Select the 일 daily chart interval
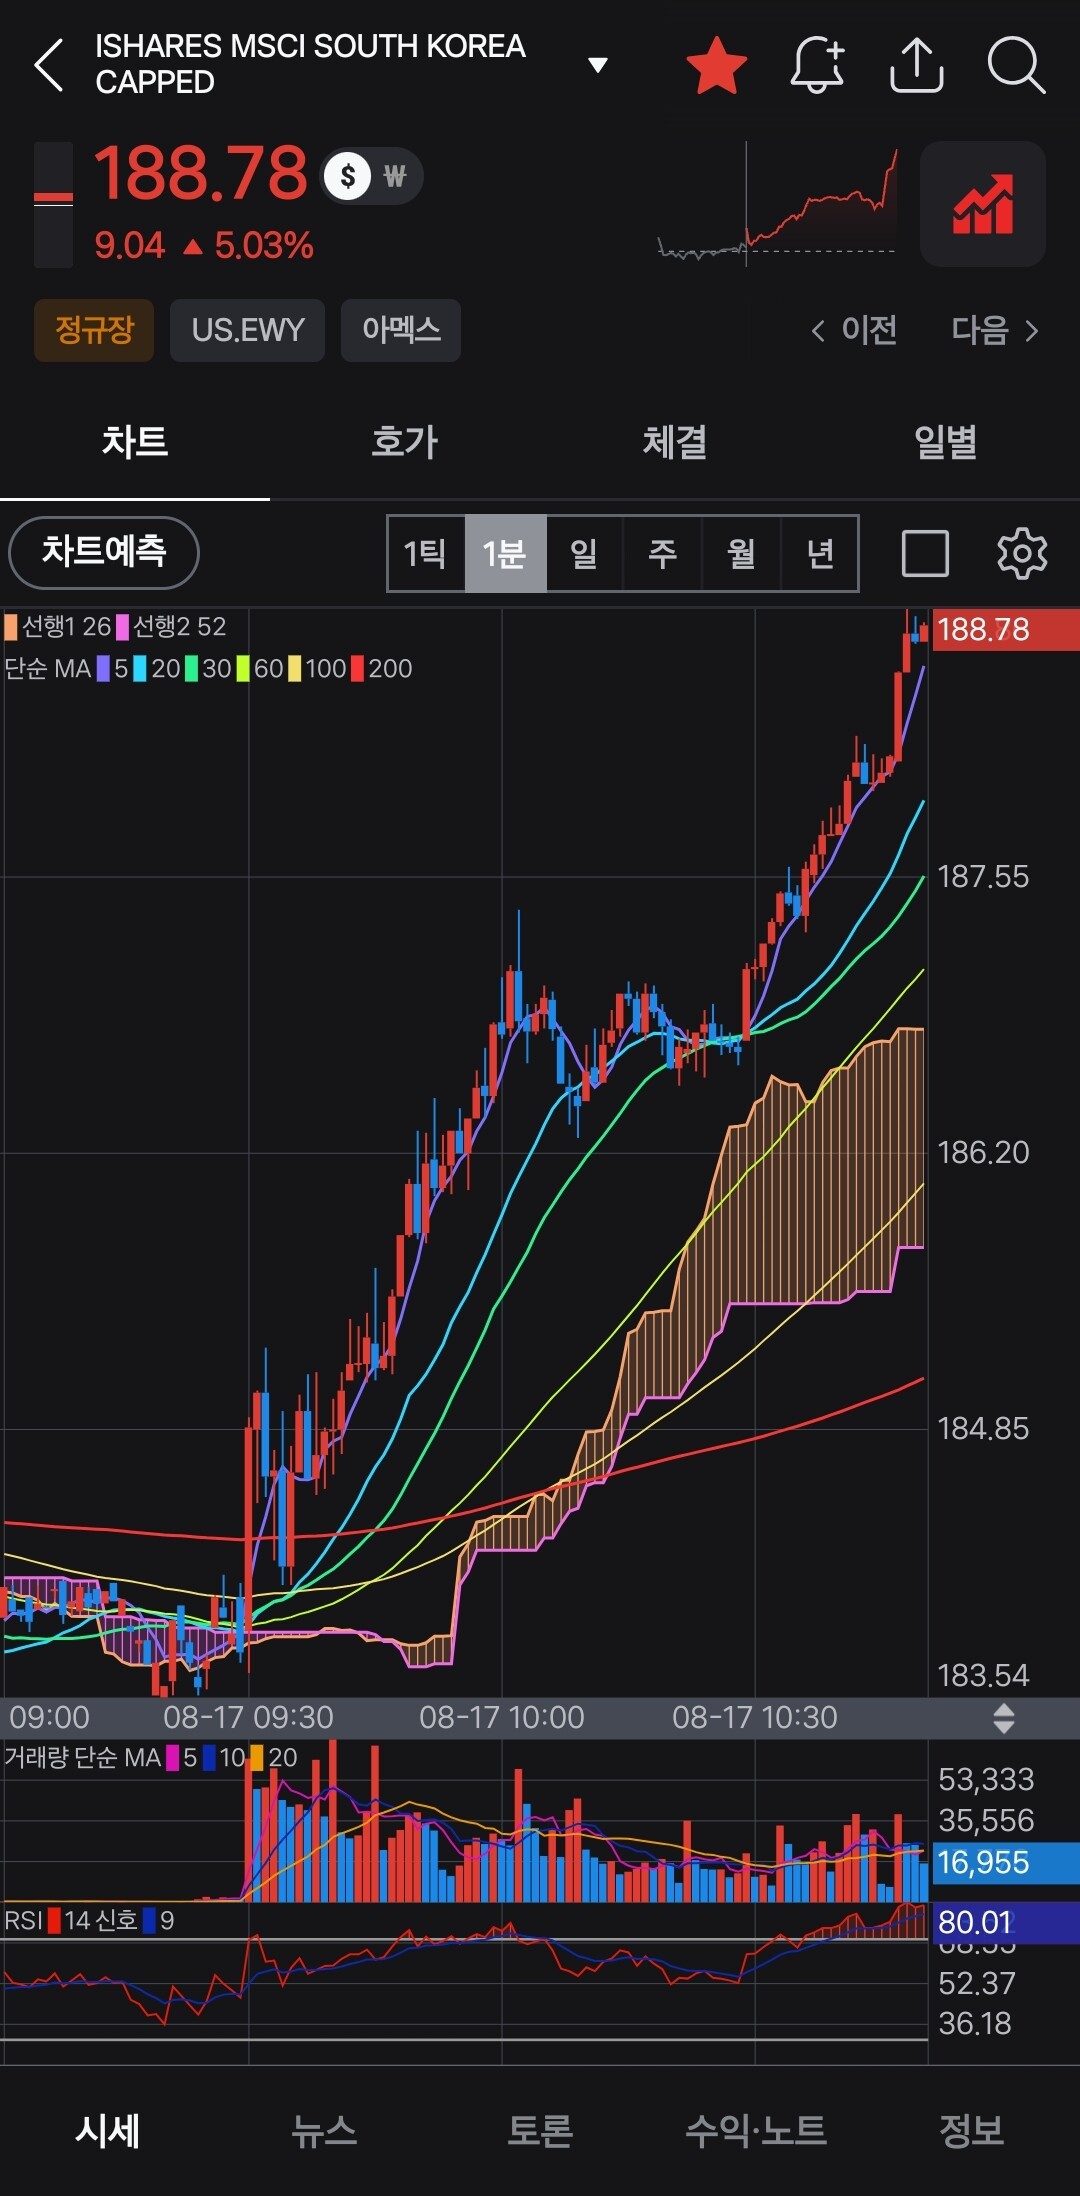Screen dimensions: 1080x2196 point(584,553)
